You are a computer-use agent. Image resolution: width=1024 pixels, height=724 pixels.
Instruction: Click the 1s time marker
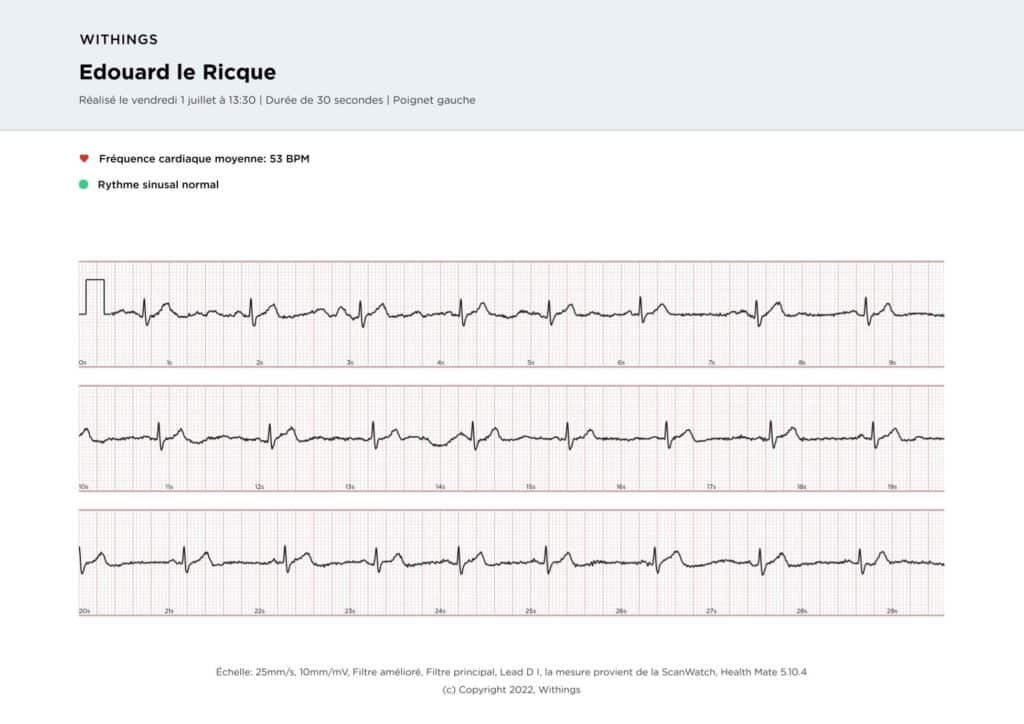(169, 362)
